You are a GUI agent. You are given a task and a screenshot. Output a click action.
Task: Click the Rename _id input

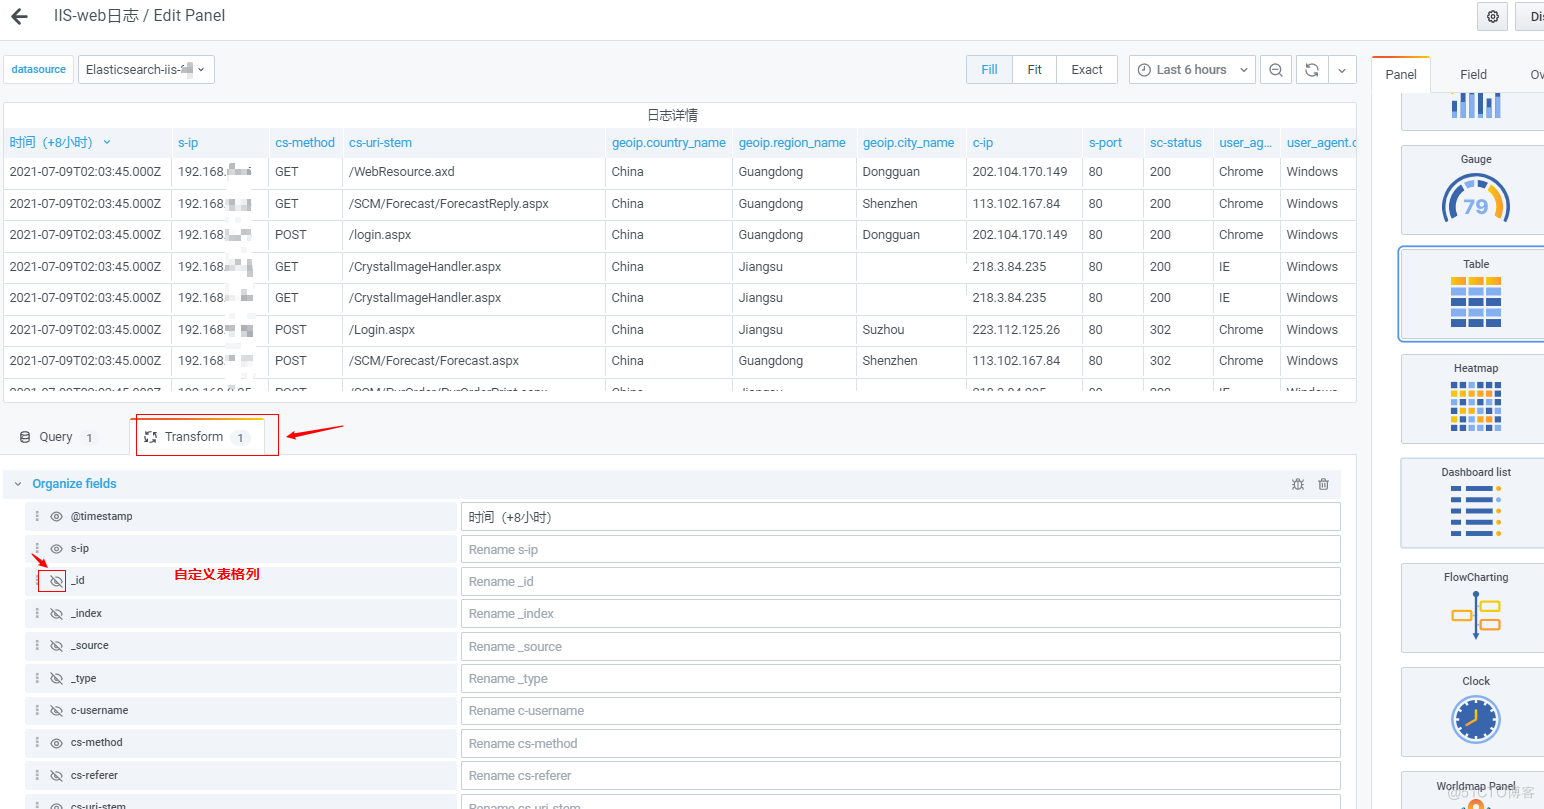tap(900, 581)
